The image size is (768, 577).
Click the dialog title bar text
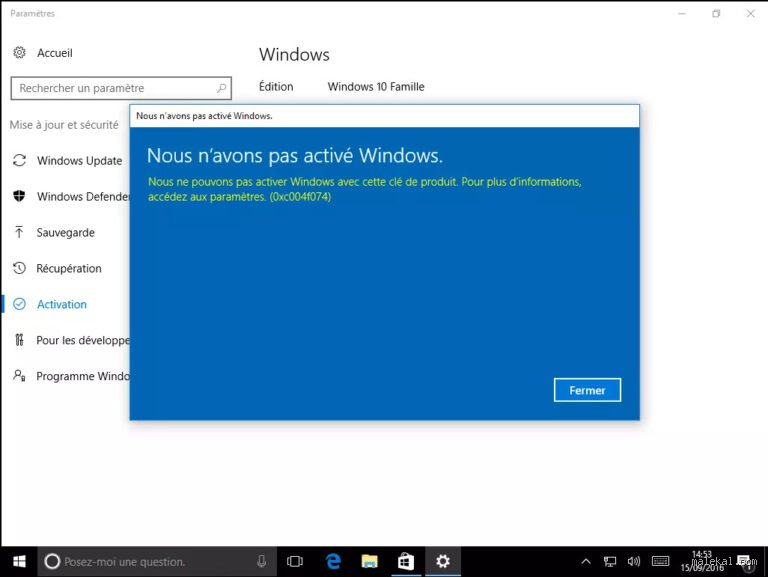204,116
